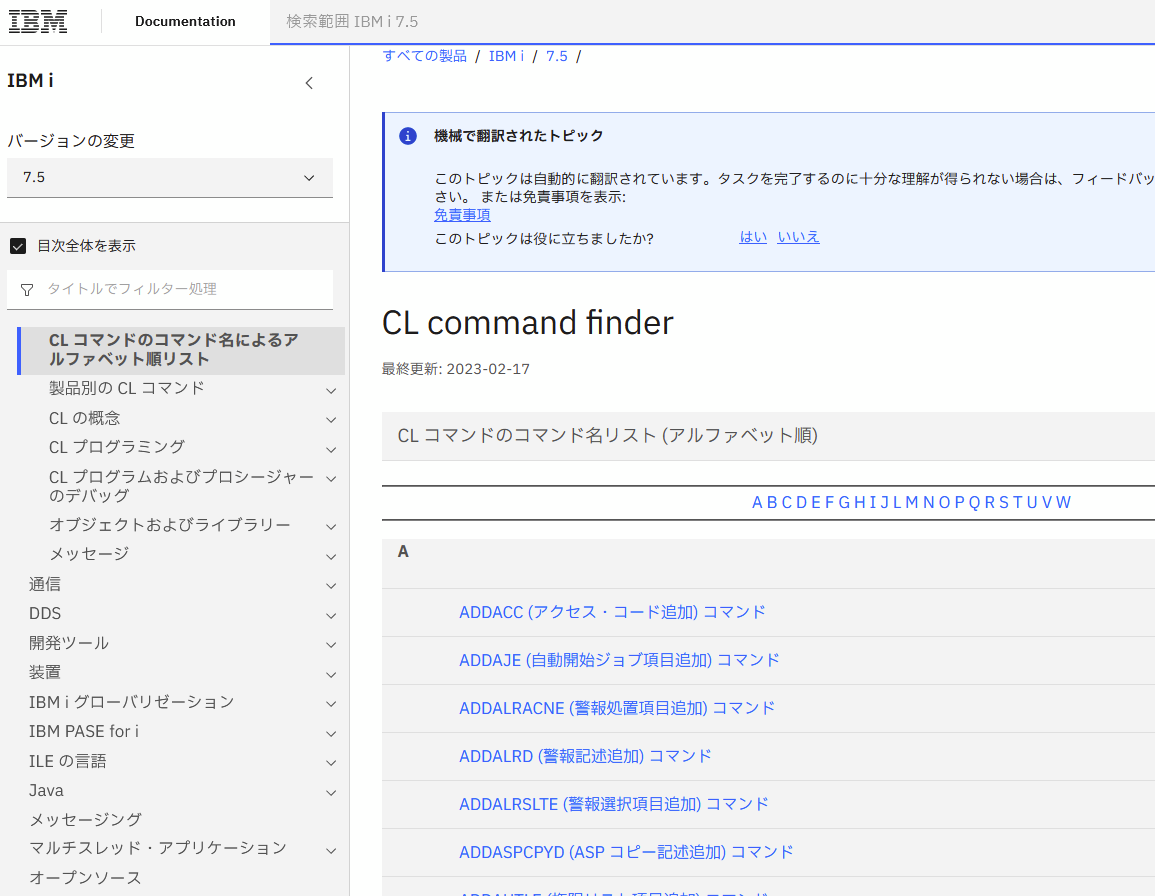Click the search input field
The width and height of the screenshot is (1155, 896).
(x=700, y=21)
